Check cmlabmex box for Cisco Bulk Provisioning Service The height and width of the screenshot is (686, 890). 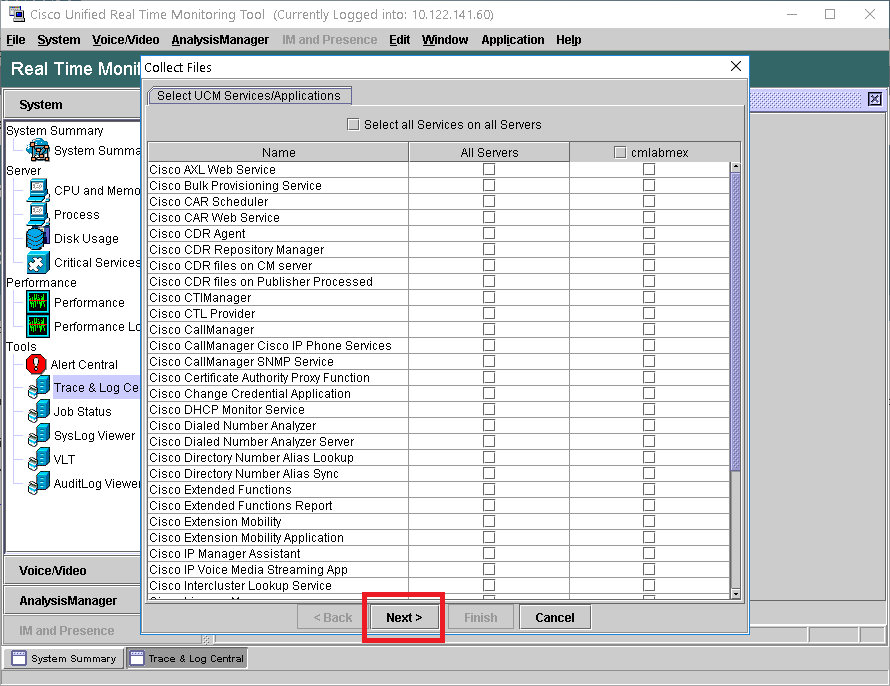coord(649,186)
